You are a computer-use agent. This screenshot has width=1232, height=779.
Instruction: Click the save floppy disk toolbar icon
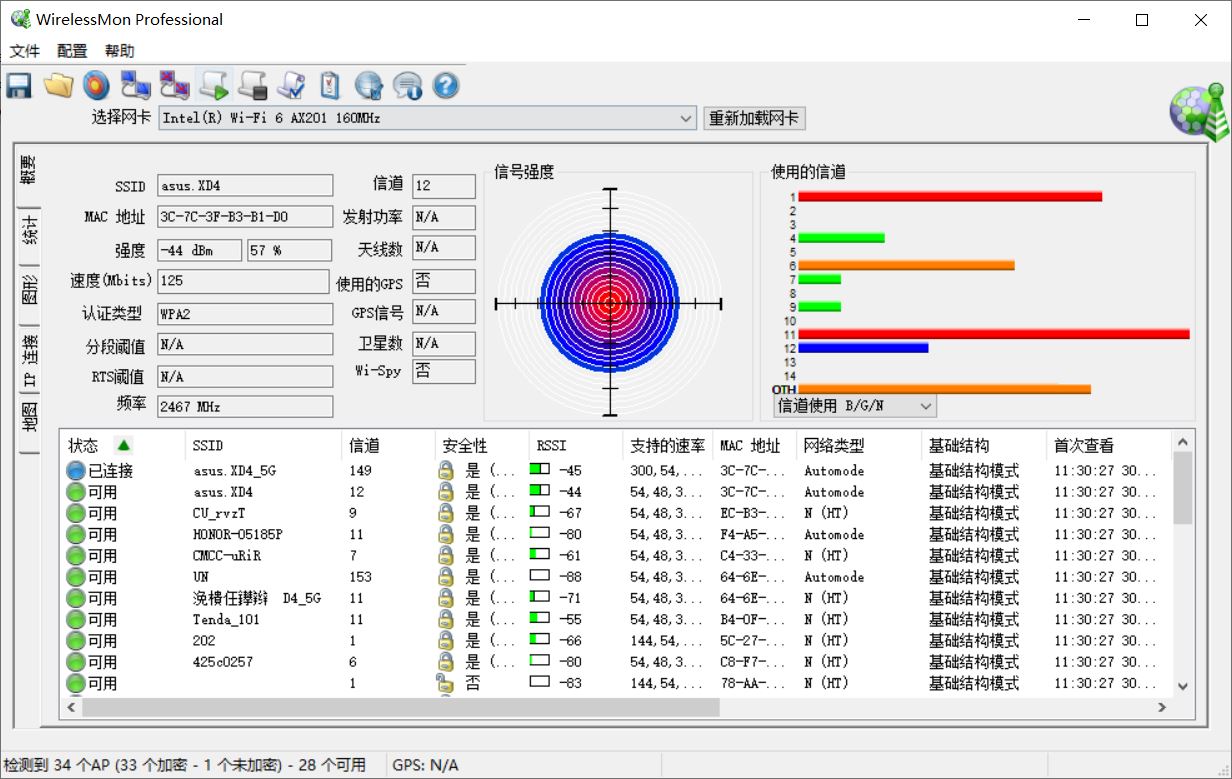[19, 86]
